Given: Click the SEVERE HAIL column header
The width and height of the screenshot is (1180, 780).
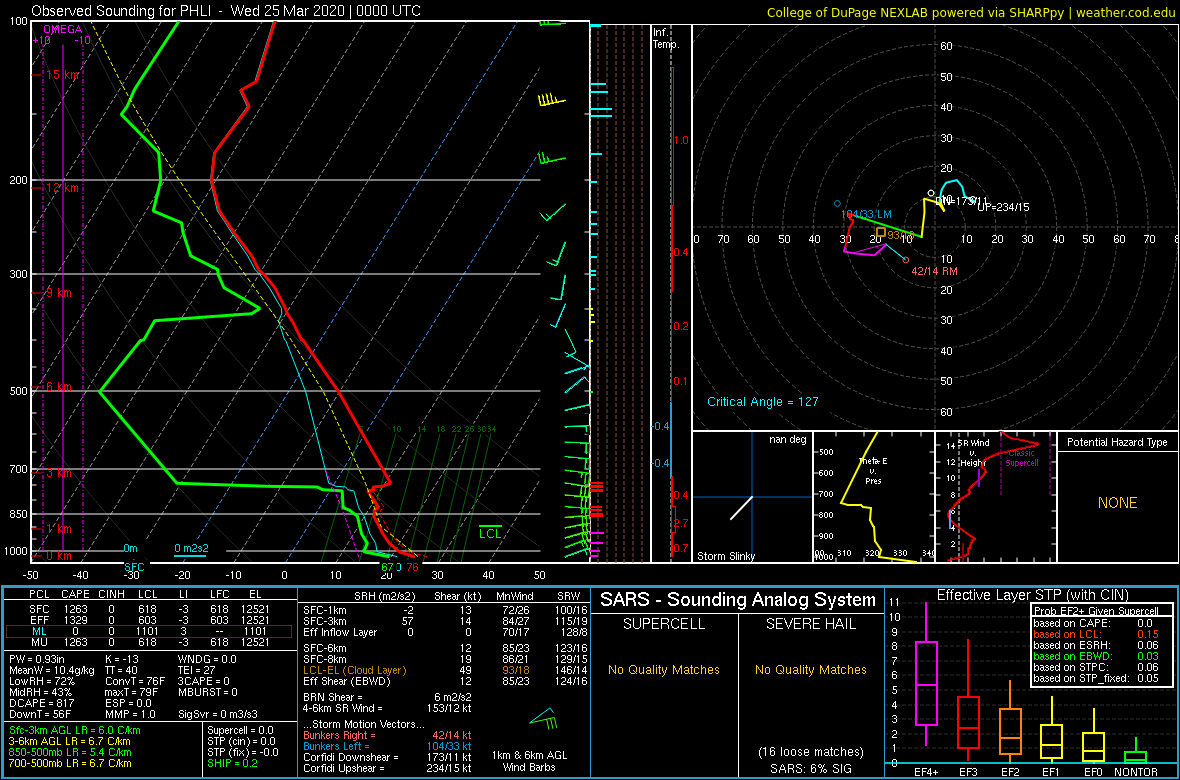Looking at the screenshot, I should point(810,625).
